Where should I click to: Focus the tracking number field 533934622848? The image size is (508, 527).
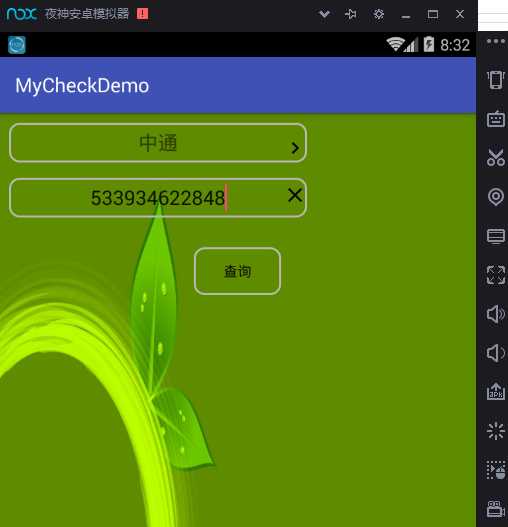[158, 198]
